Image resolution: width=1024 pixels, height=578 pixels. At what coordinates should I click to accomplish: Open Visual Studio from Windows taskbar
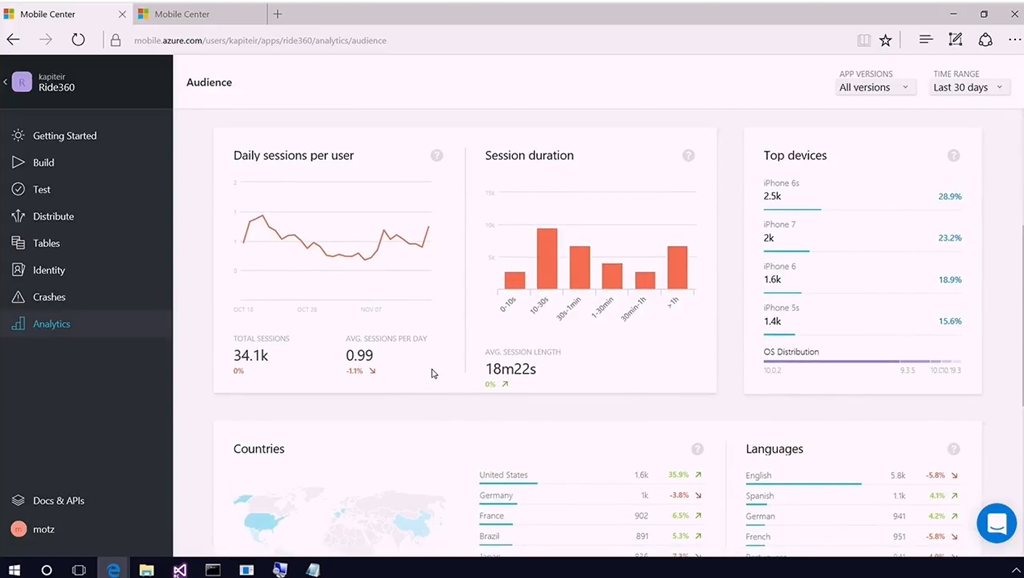pyautogui.click(x=179, y=569)
